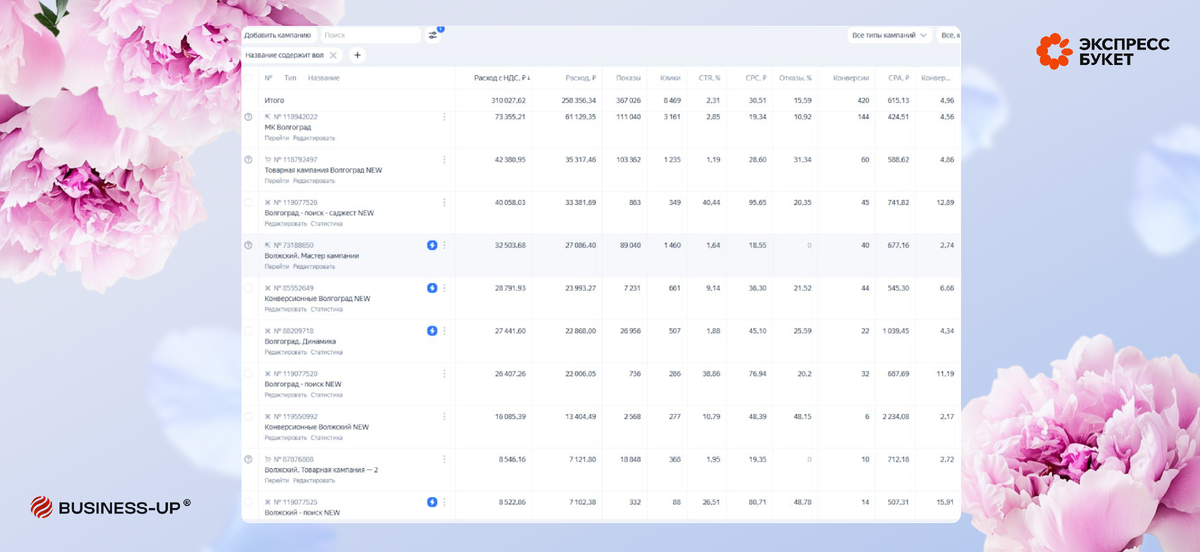The image size is (1200, 552).
Task: Click CTR value 40,44
Action: coord(712,202)
